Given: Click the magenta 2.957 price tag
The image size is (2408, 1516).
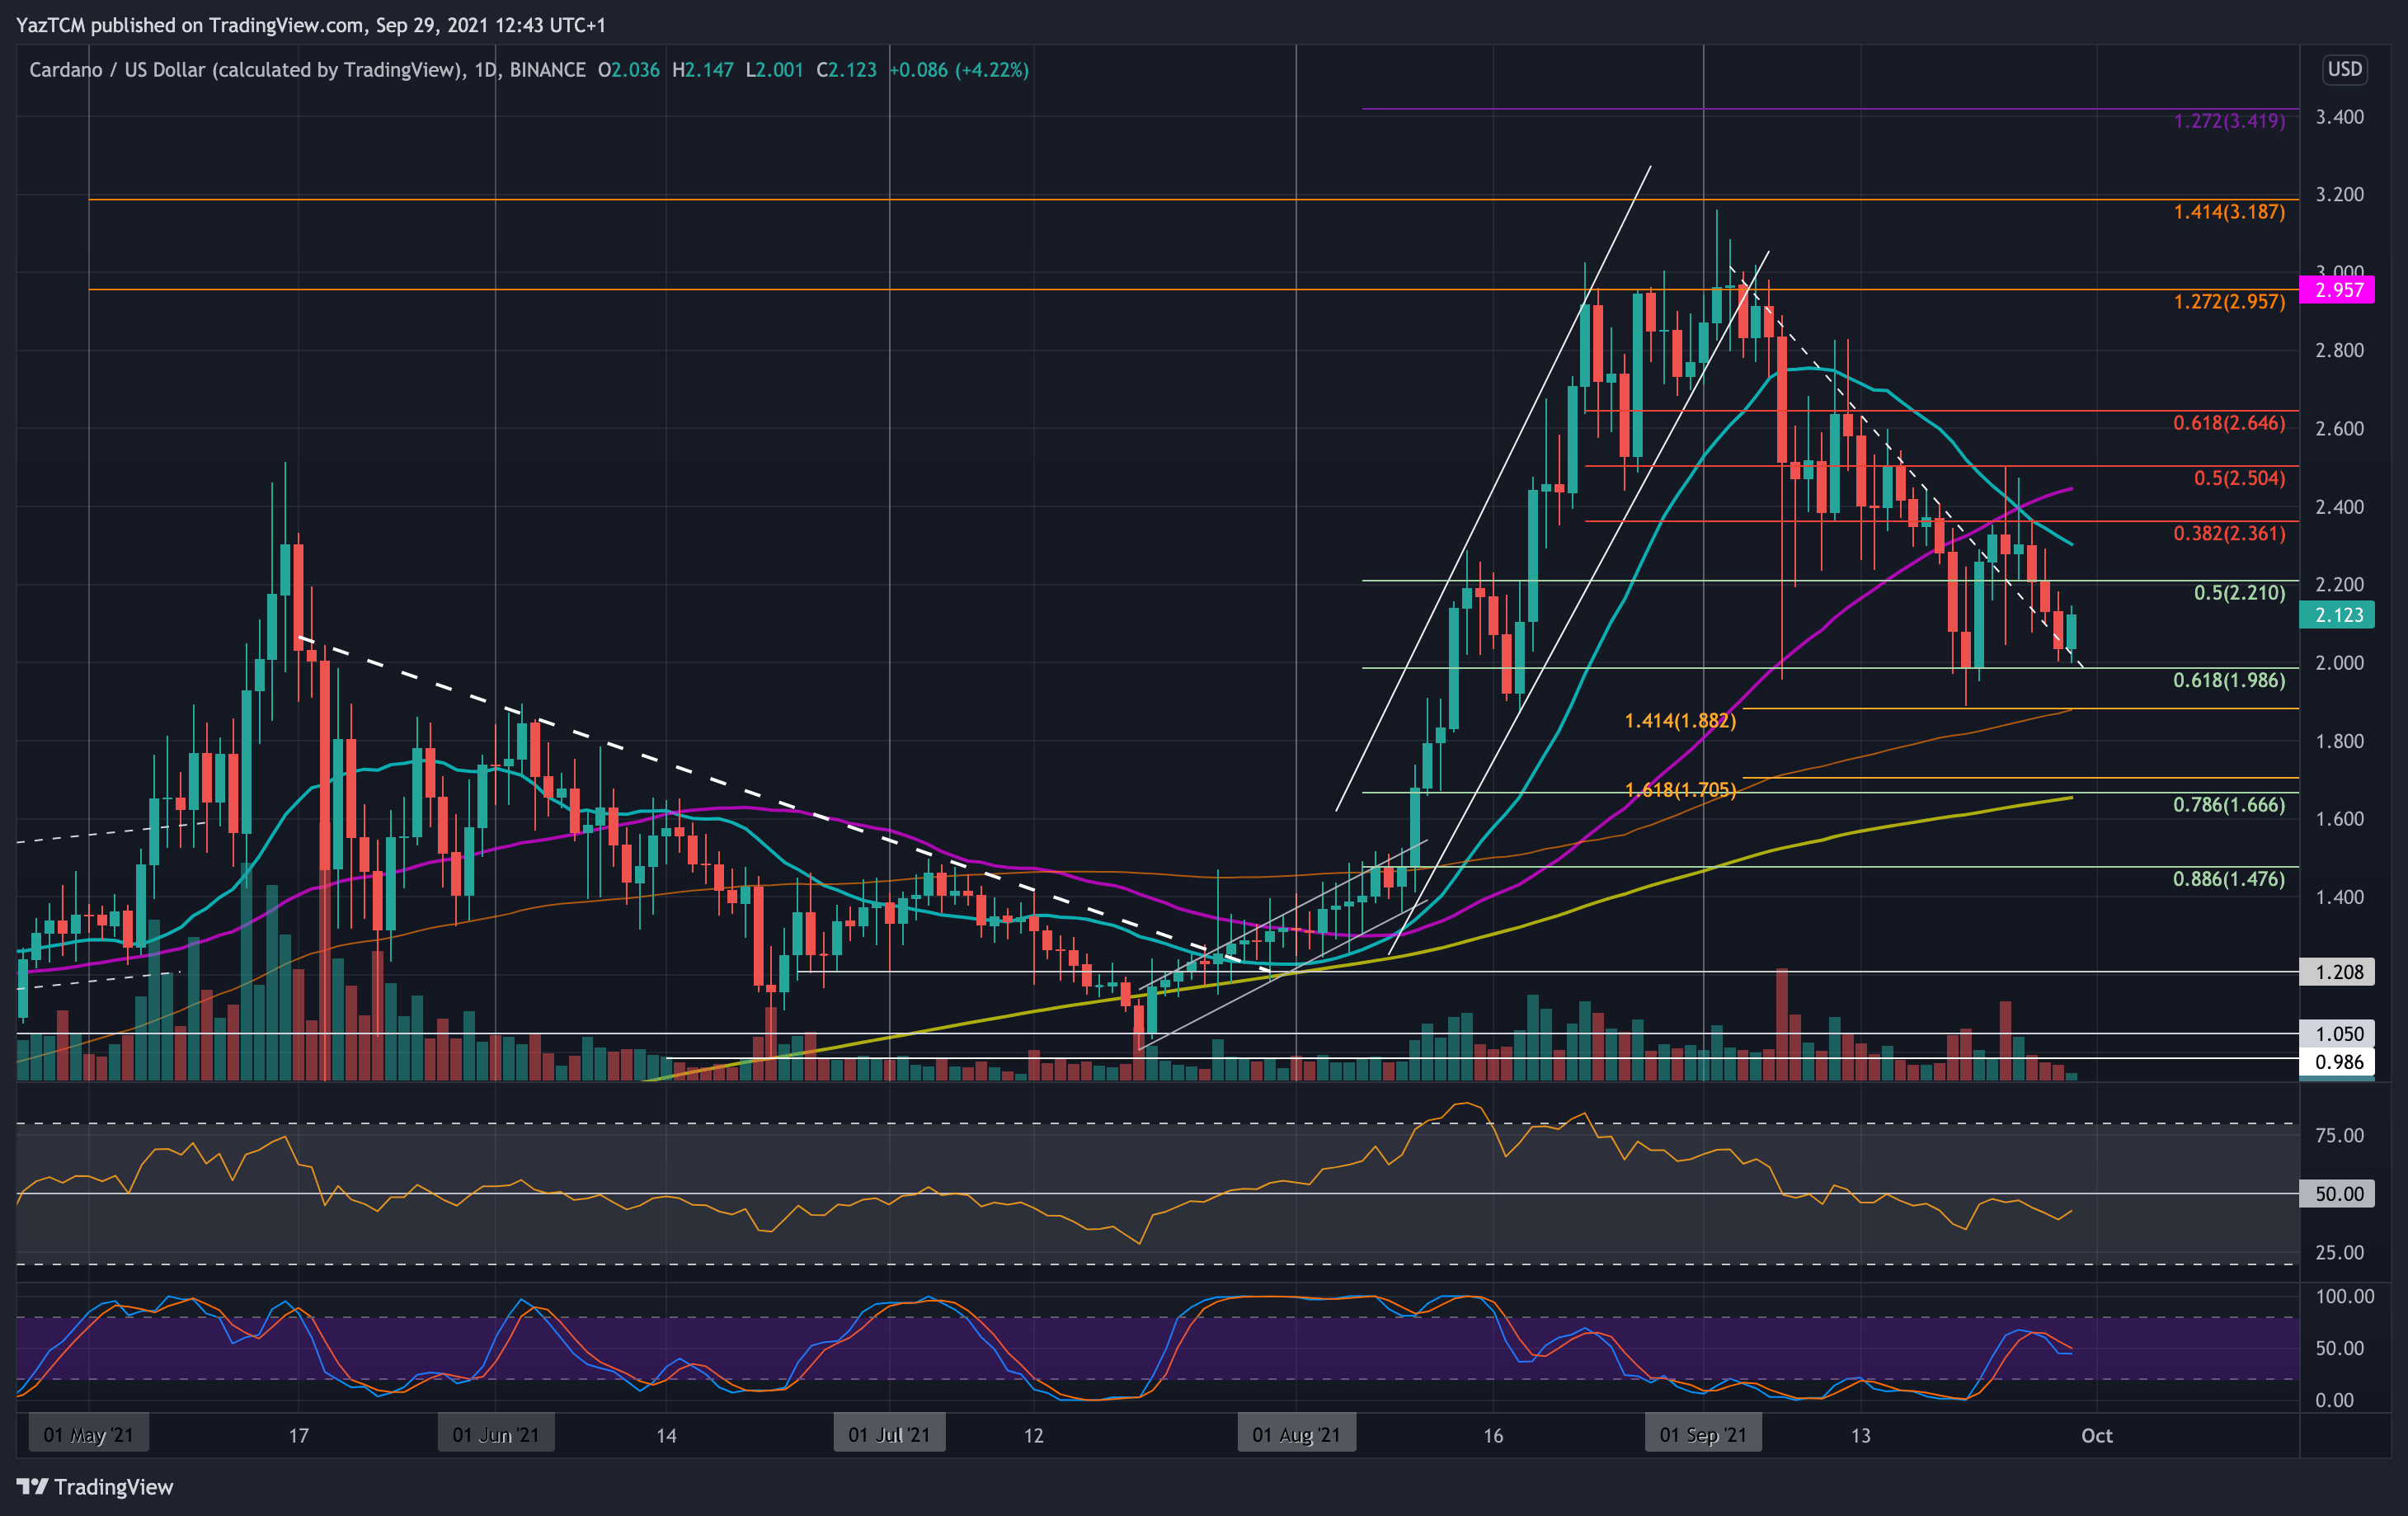Looking at the screenshot, I should tap(2337, 290).
